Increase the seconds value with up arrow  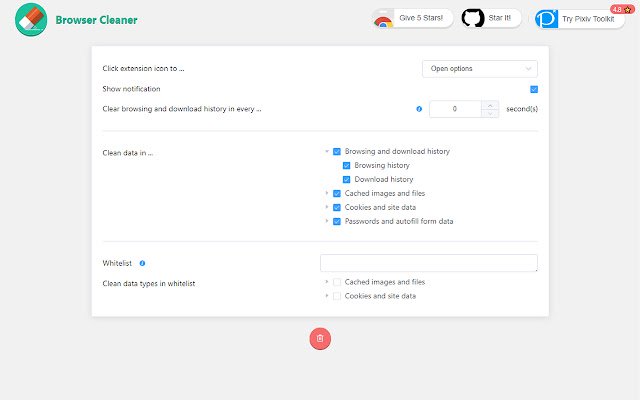(x=490, y=105)
